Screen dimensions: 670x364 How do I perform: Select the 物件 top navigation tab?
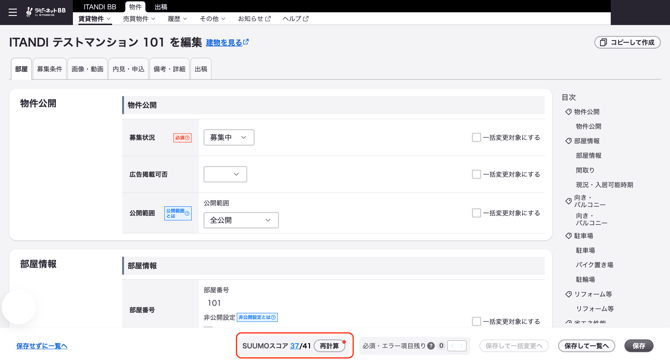135,7
